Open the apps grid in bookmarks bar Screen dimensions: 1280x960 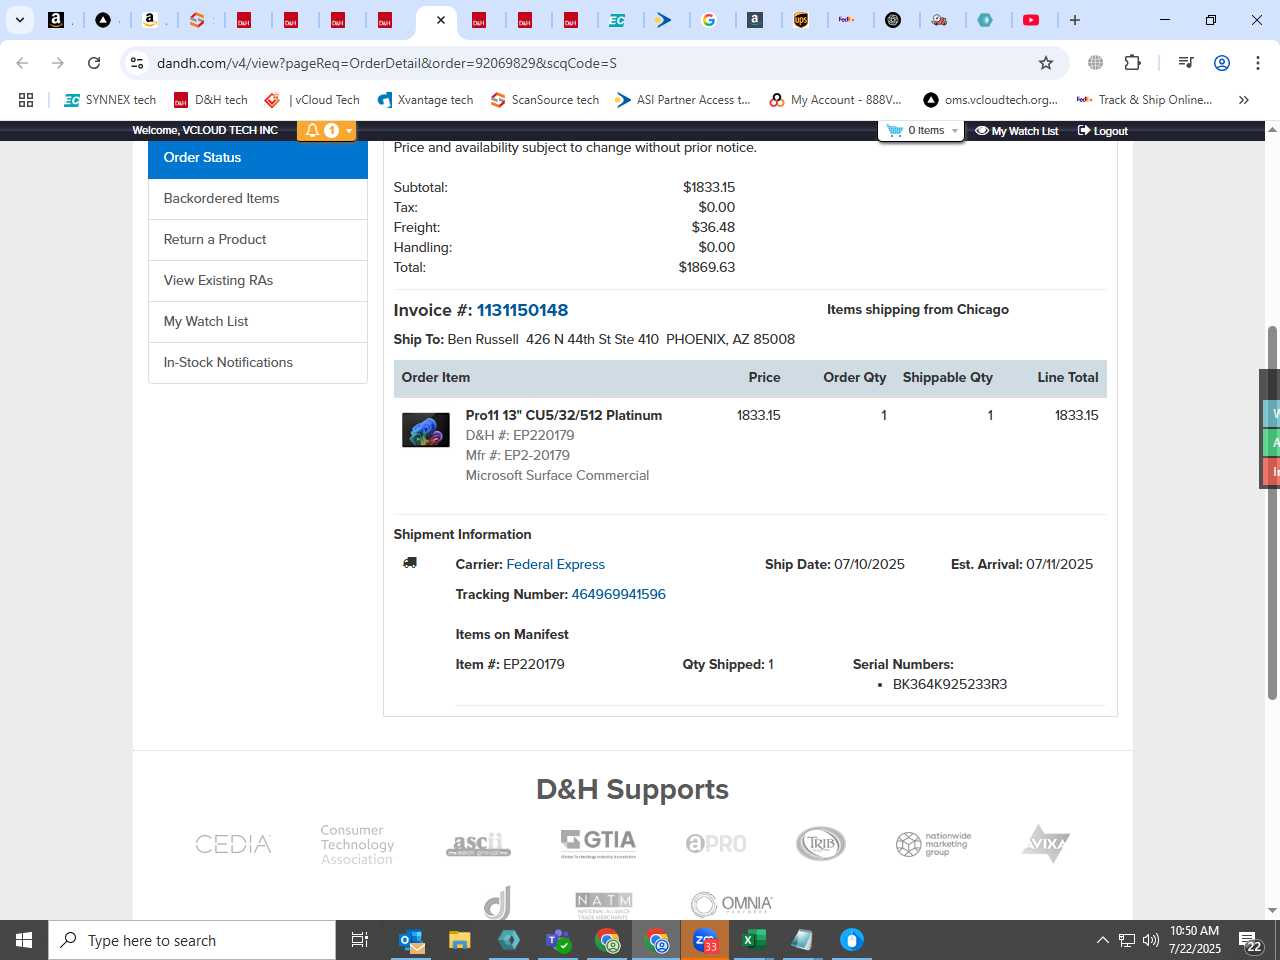(x=26, y=100)
